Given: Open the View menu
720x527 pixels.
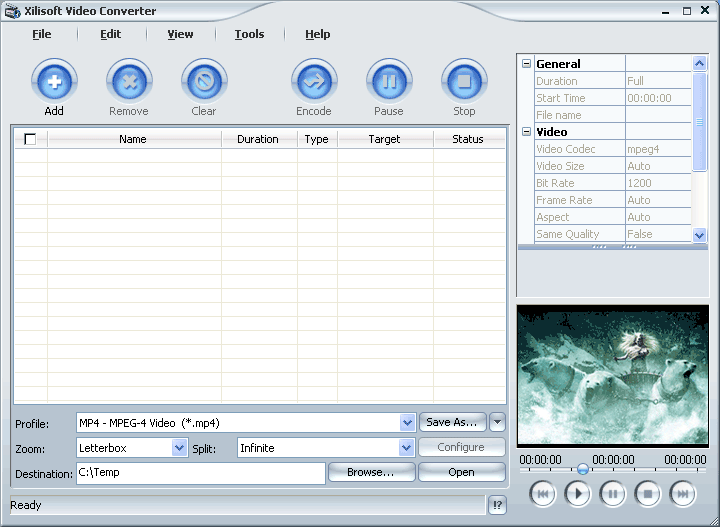Looking at the screenshot, I should (180, 34).
